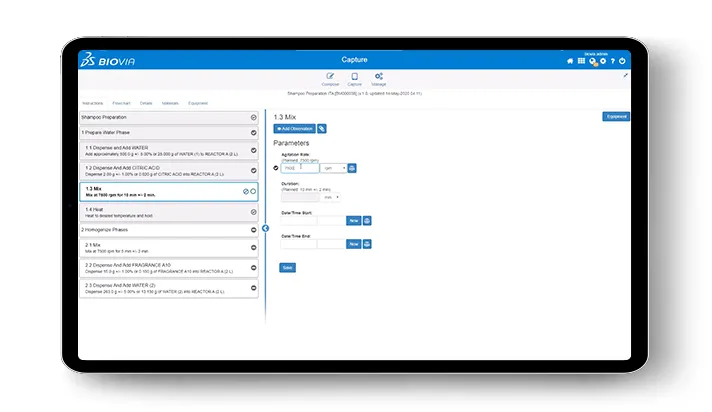This screenshot has width=712, height=412.
Task: Open the help question mark icon
Action: point(613,61)
